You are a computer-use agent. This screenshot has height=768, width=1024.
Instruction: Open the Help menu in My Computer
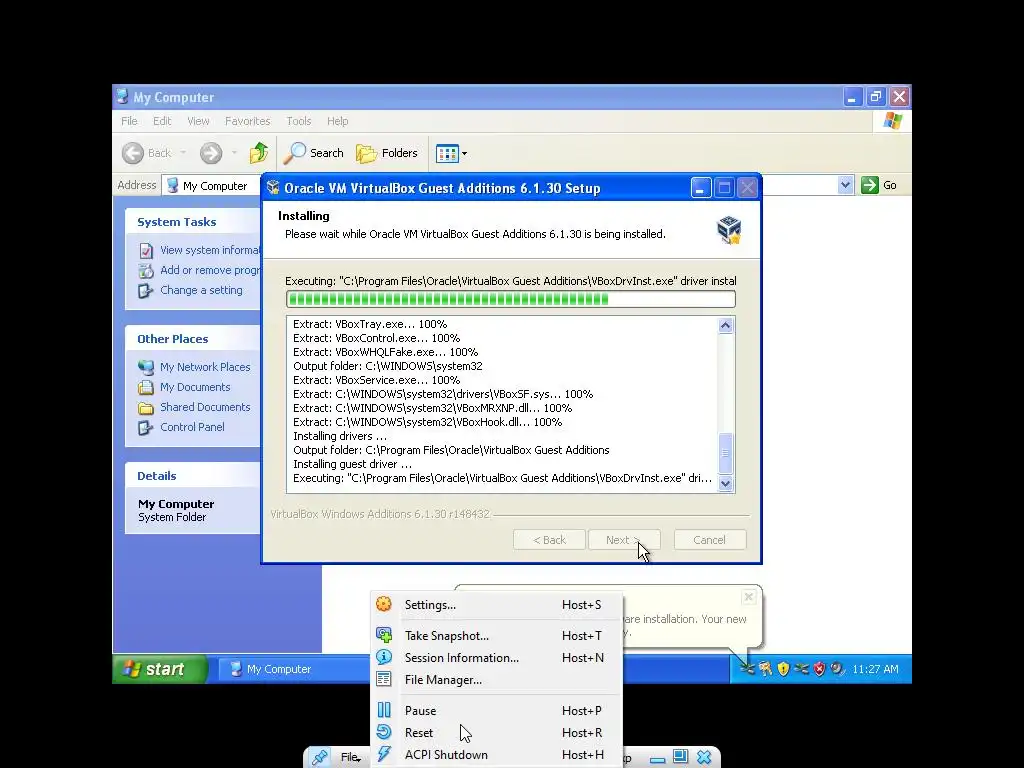pyautogui.click(x=338, y=121)
